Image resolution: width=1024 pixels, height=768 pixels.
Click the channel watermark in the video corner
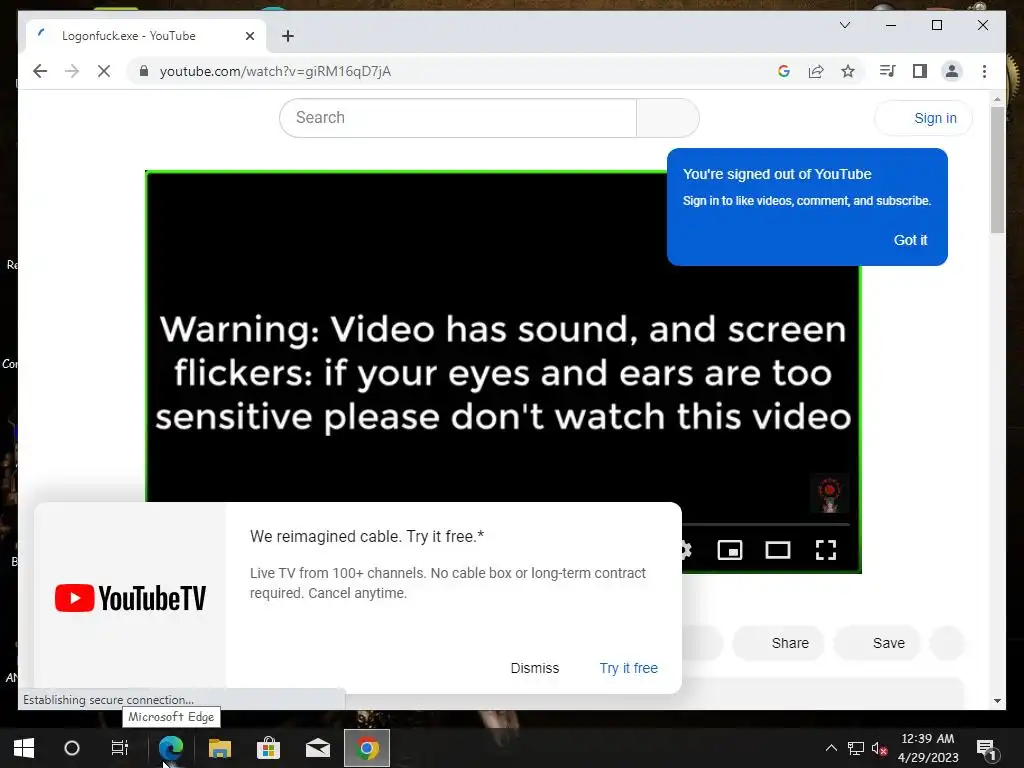coord(829,494)
